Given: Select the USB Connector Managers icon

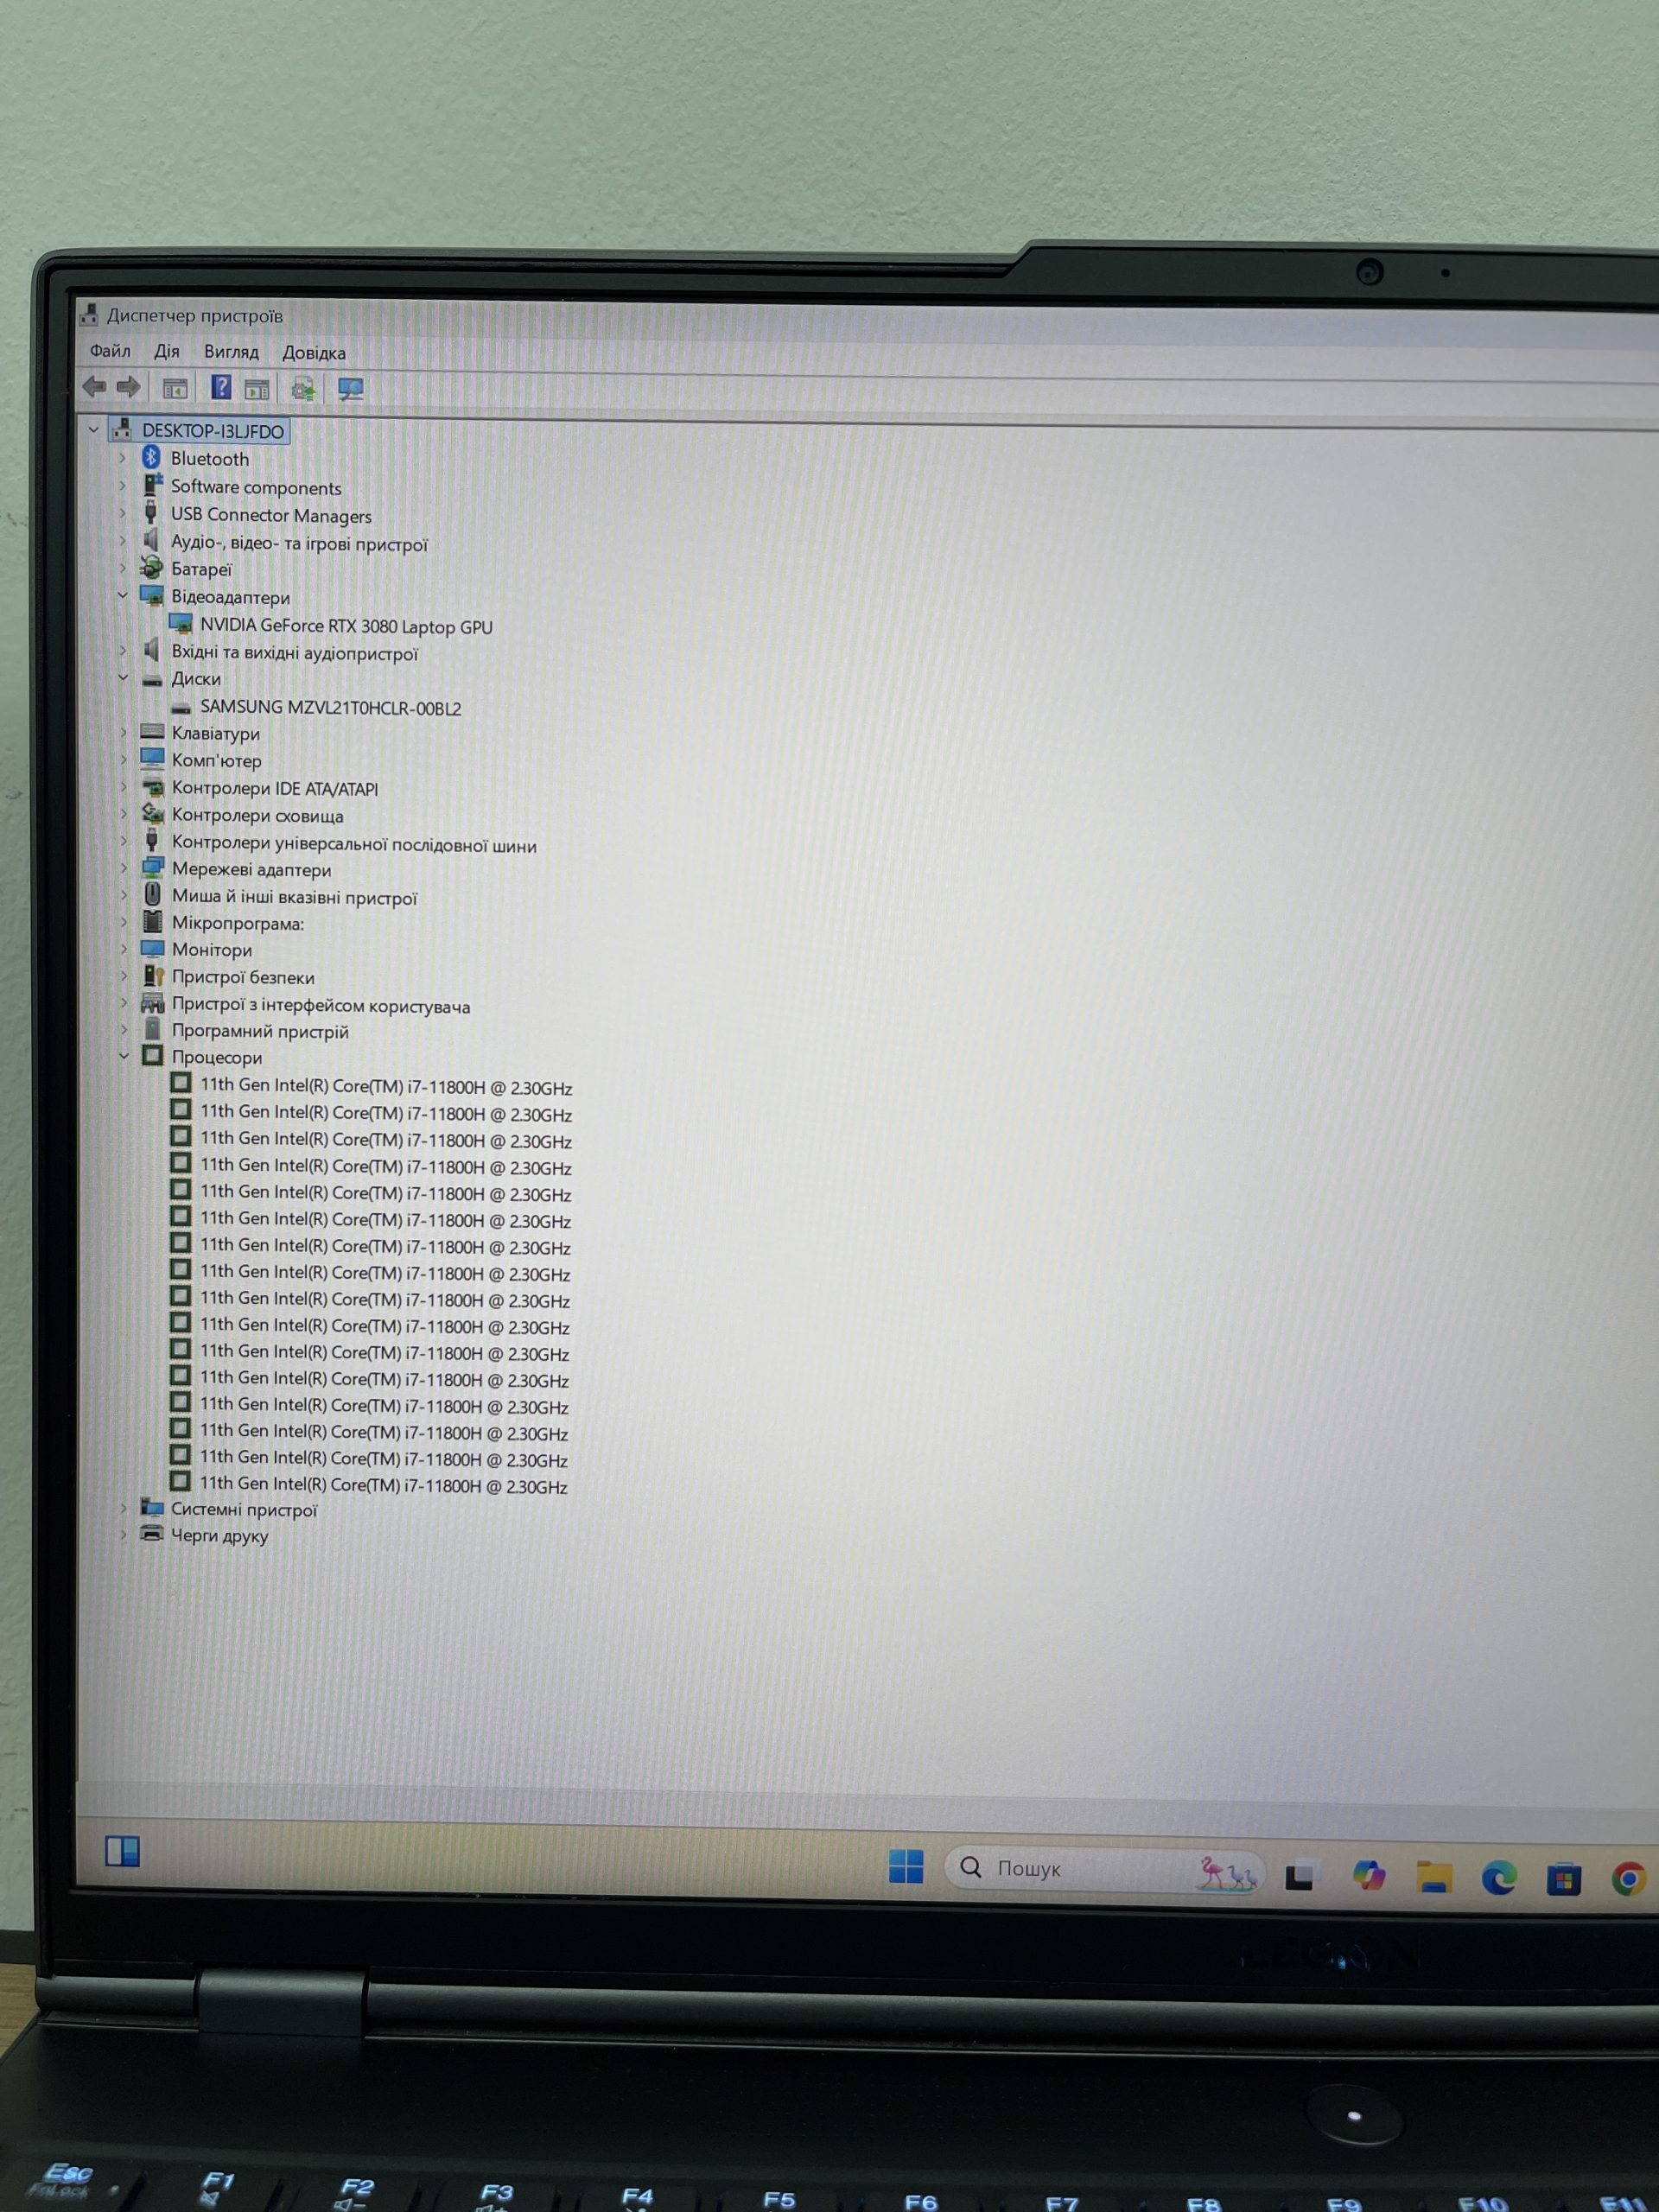Looking at the screenshot, I should pyautogui.click(x=151, y=513).
